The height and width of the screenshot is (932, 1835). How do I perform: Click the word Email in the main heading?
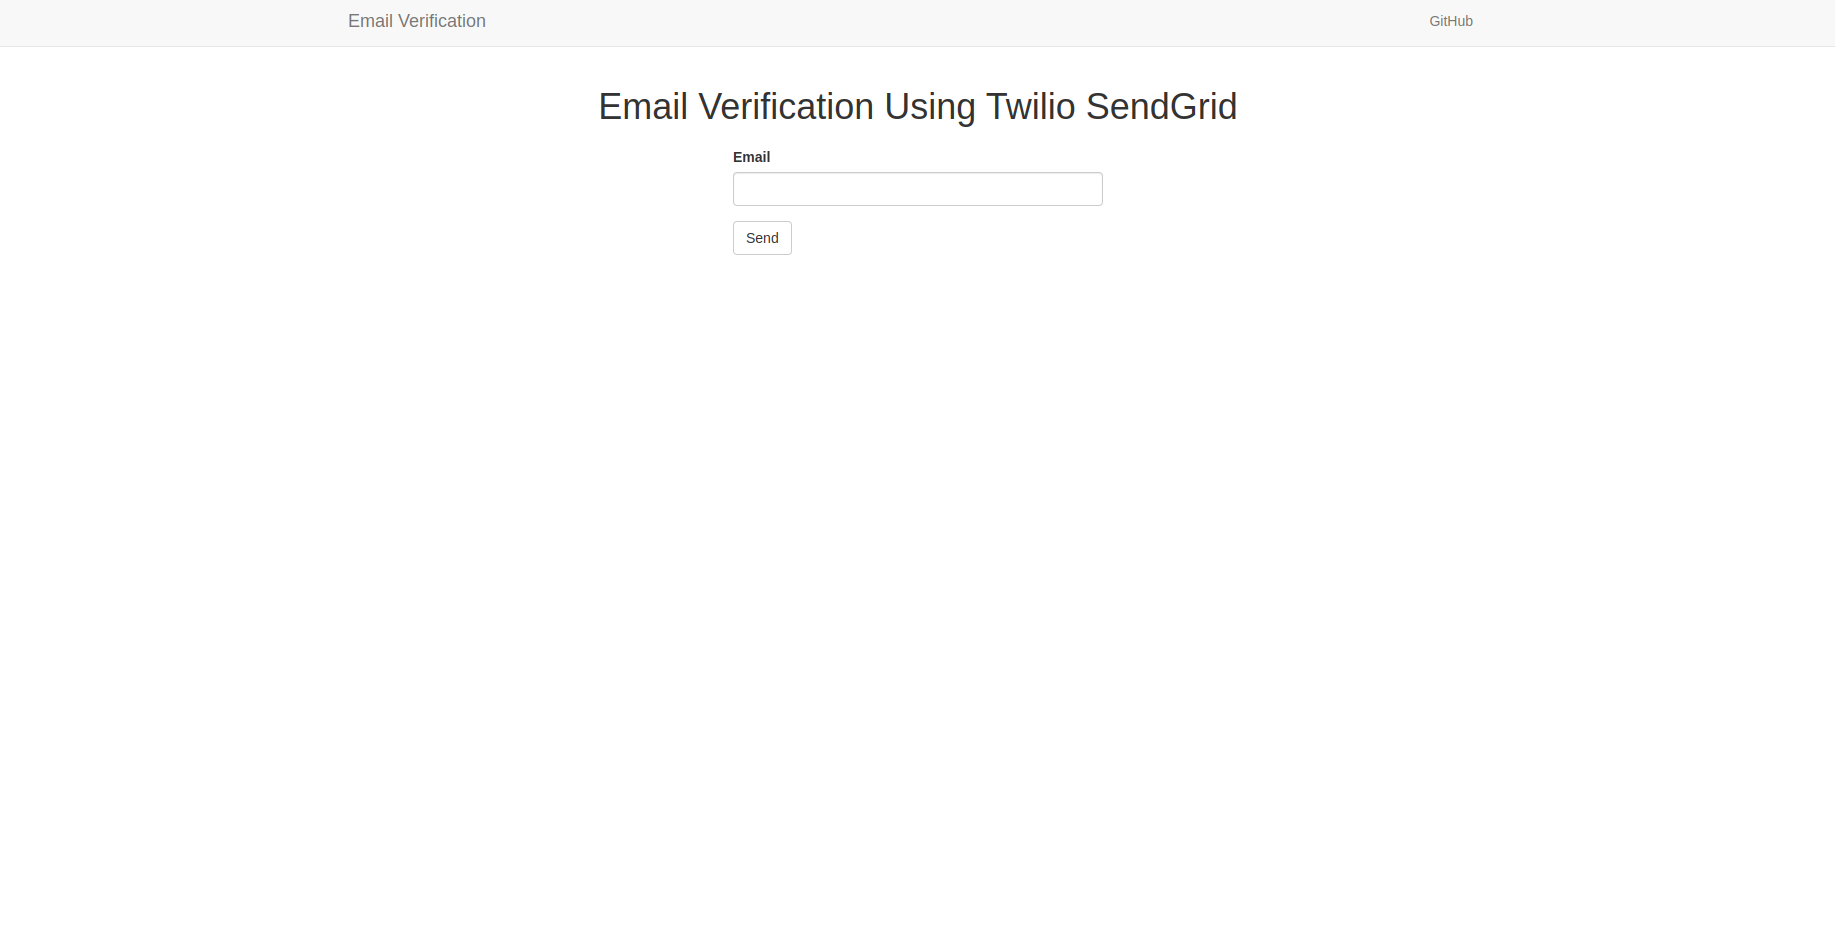click(x=643, y=107)
